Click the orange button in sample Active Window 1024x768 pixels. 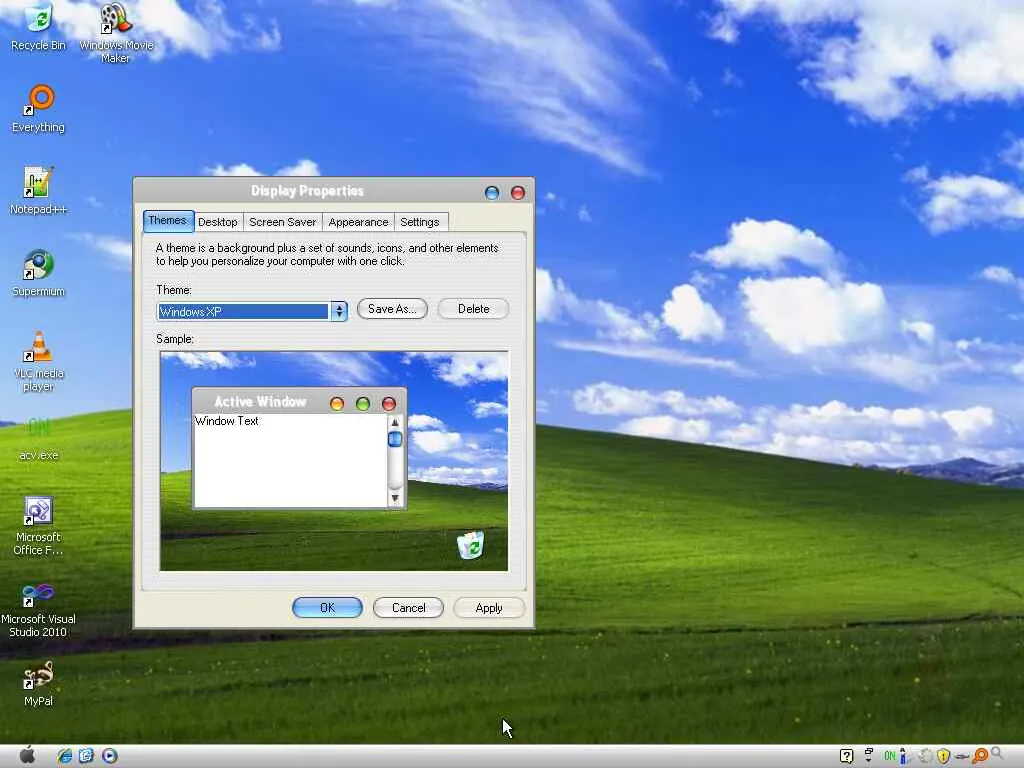(337, 404)
